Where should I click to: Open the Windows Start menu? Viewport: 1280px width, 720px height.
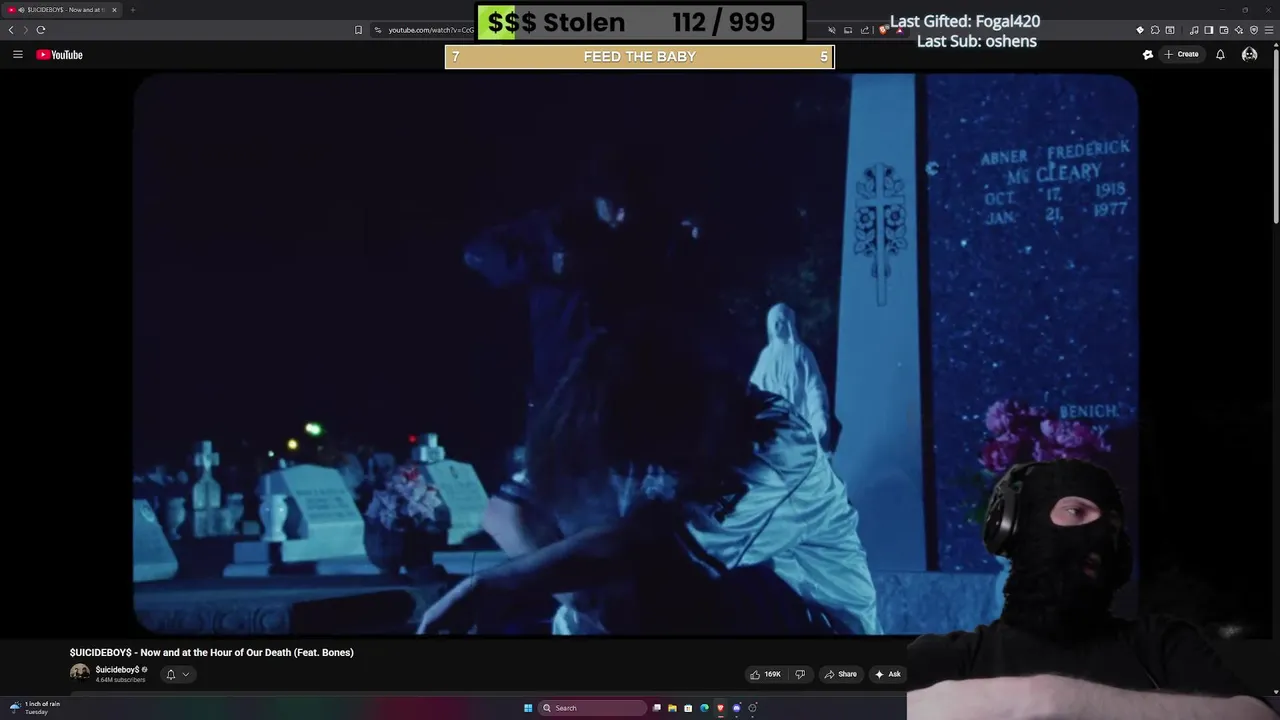click(x=528, y=708)
